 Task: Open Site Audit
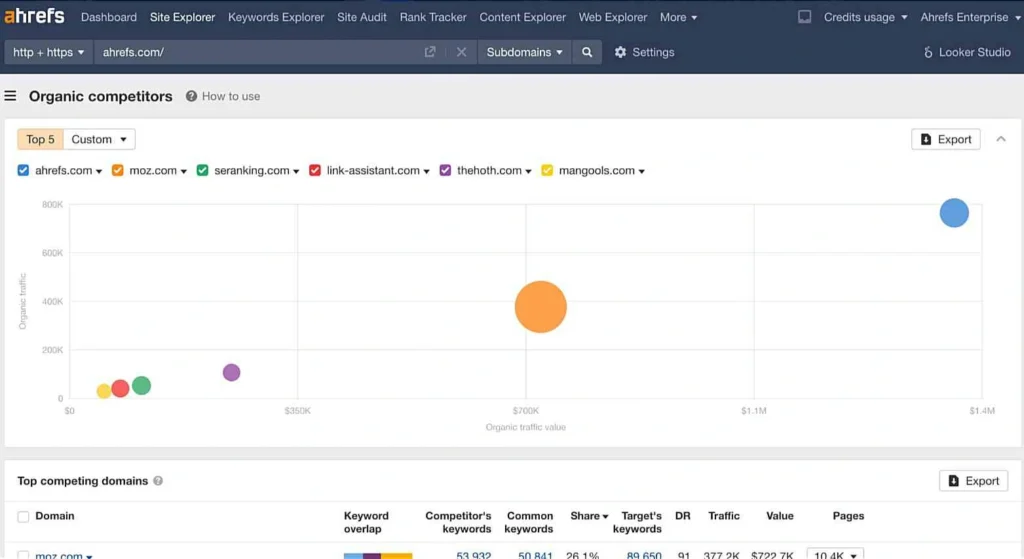tap(362, 17)
